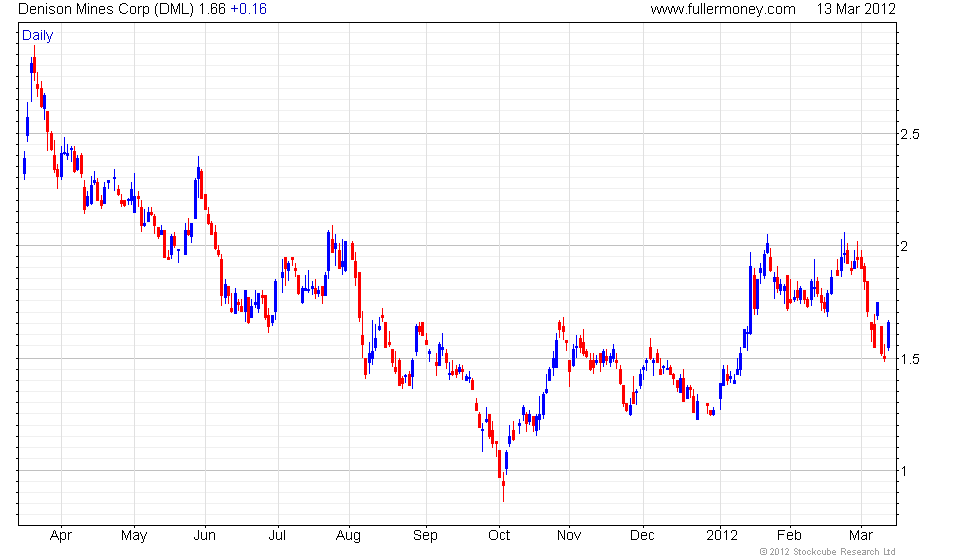980x560 pixels.
Task: Click the 'Mar' month label
Action: click(861, 536)
